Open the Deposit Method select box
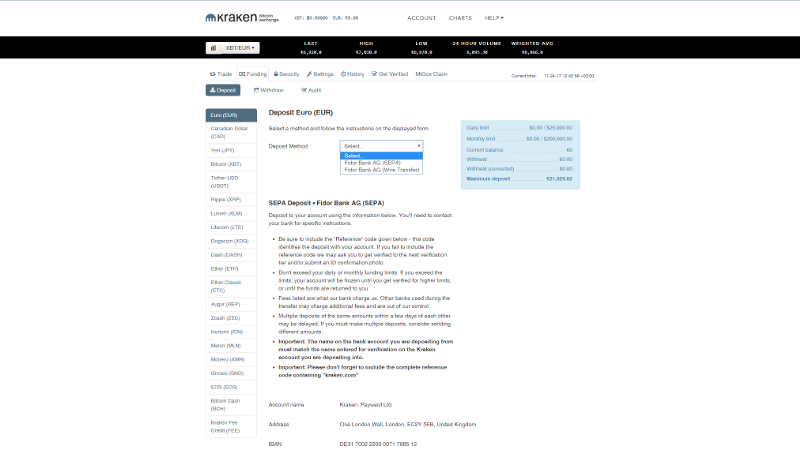The height and width of the screenshot is (453, 800). (x=381, y=146)
